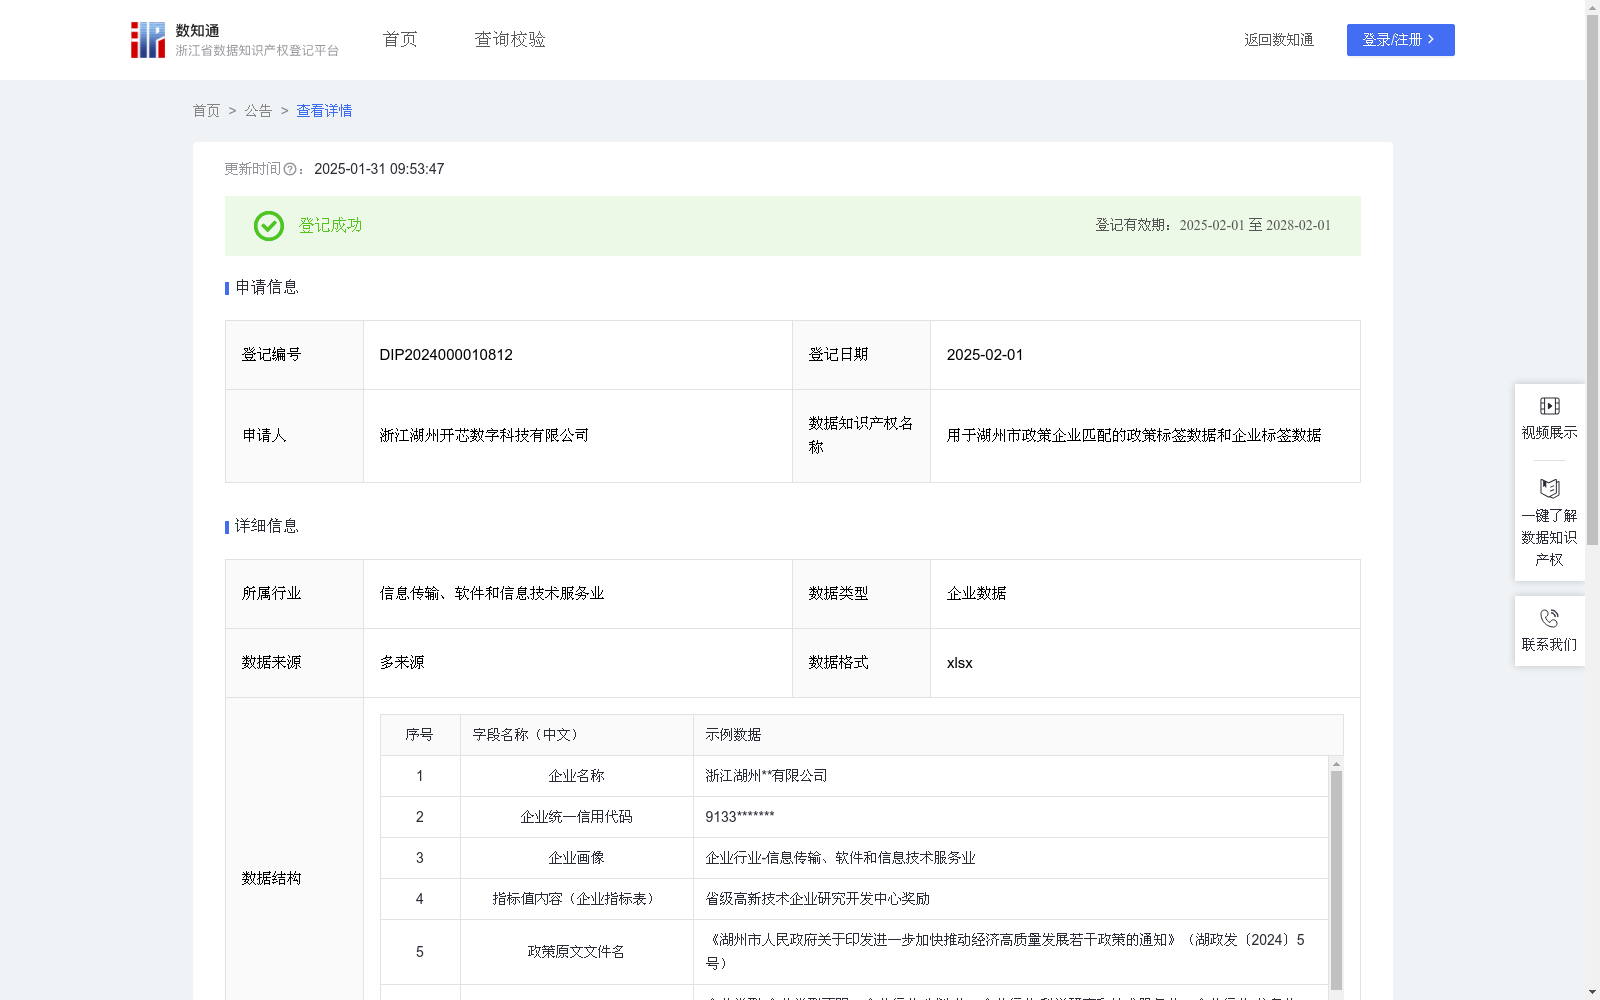Open the 视频展示 video icon
This screenshot has width=1600, height=1000.
coord(1549,406)
